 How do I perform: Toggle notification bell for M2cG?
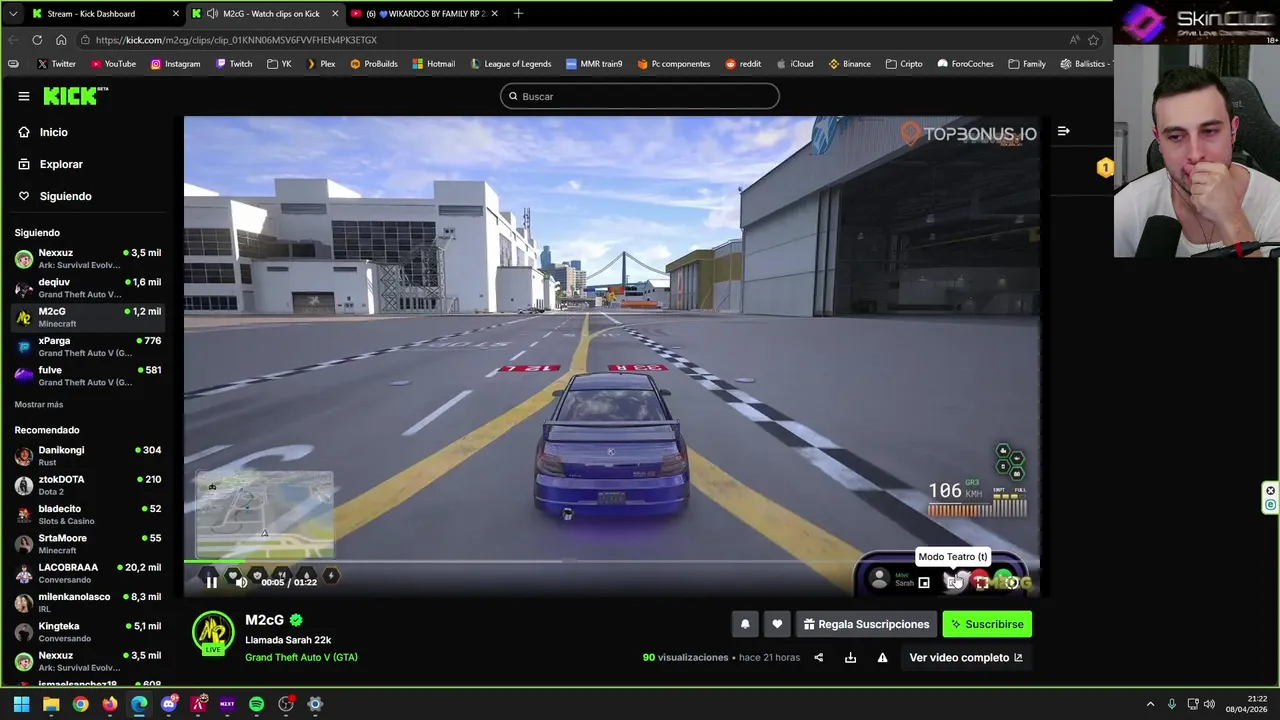(745, 624)
